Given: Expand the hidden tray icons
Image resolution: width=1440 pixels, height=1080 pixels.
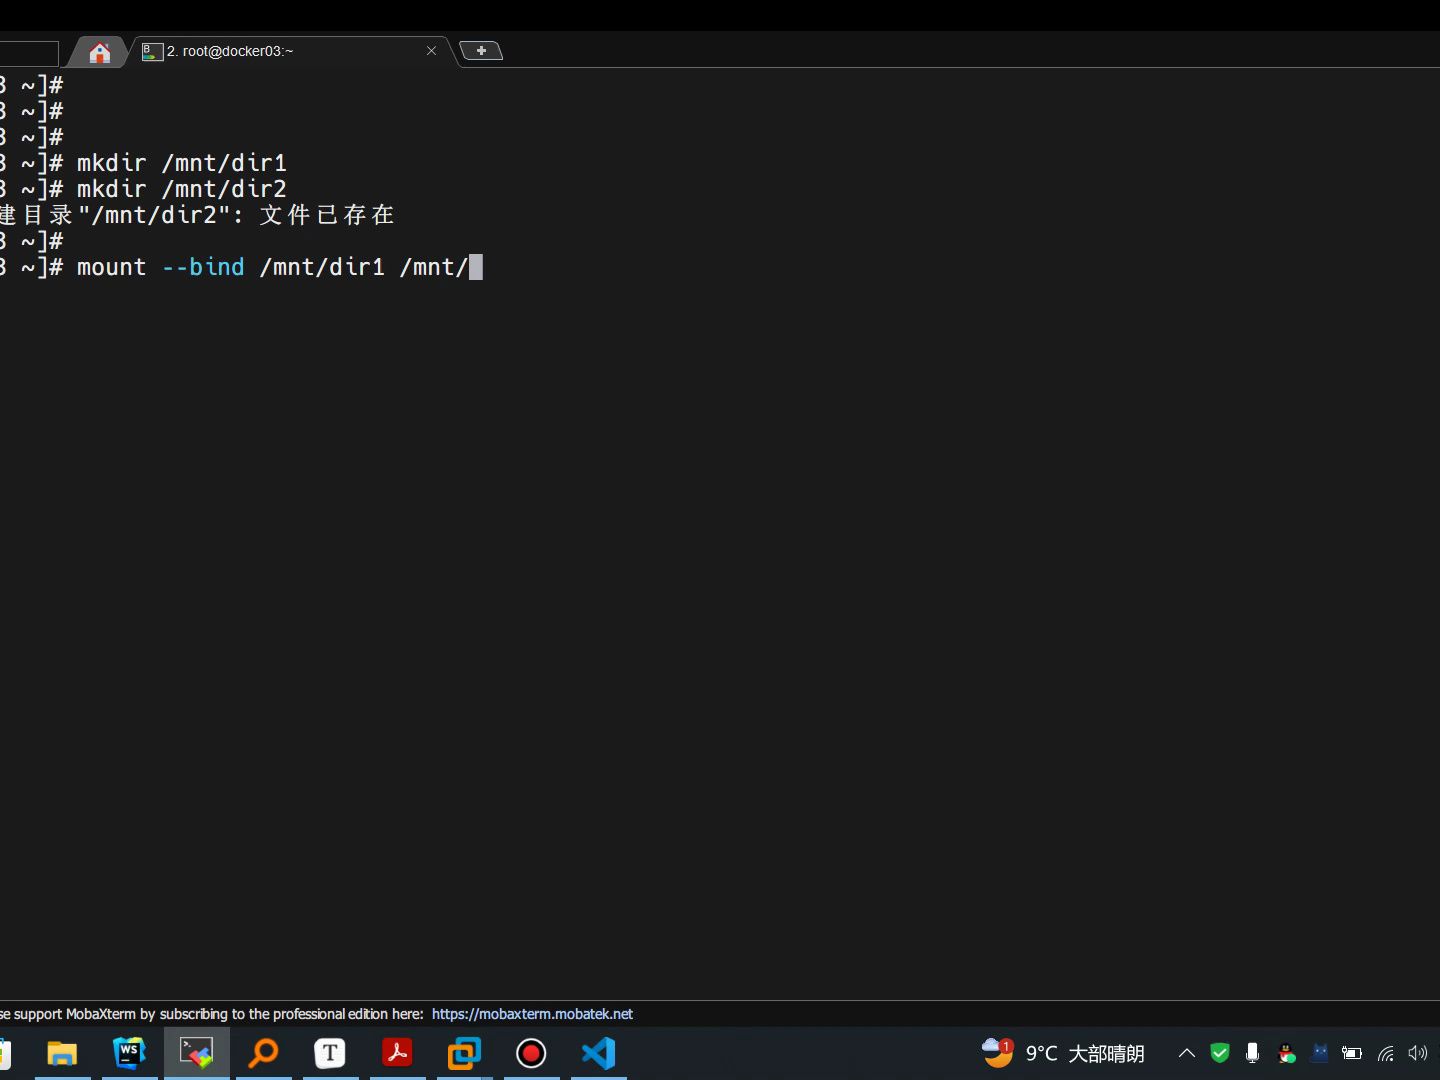Looking at the screenshot, I should click(1186, 1053).
